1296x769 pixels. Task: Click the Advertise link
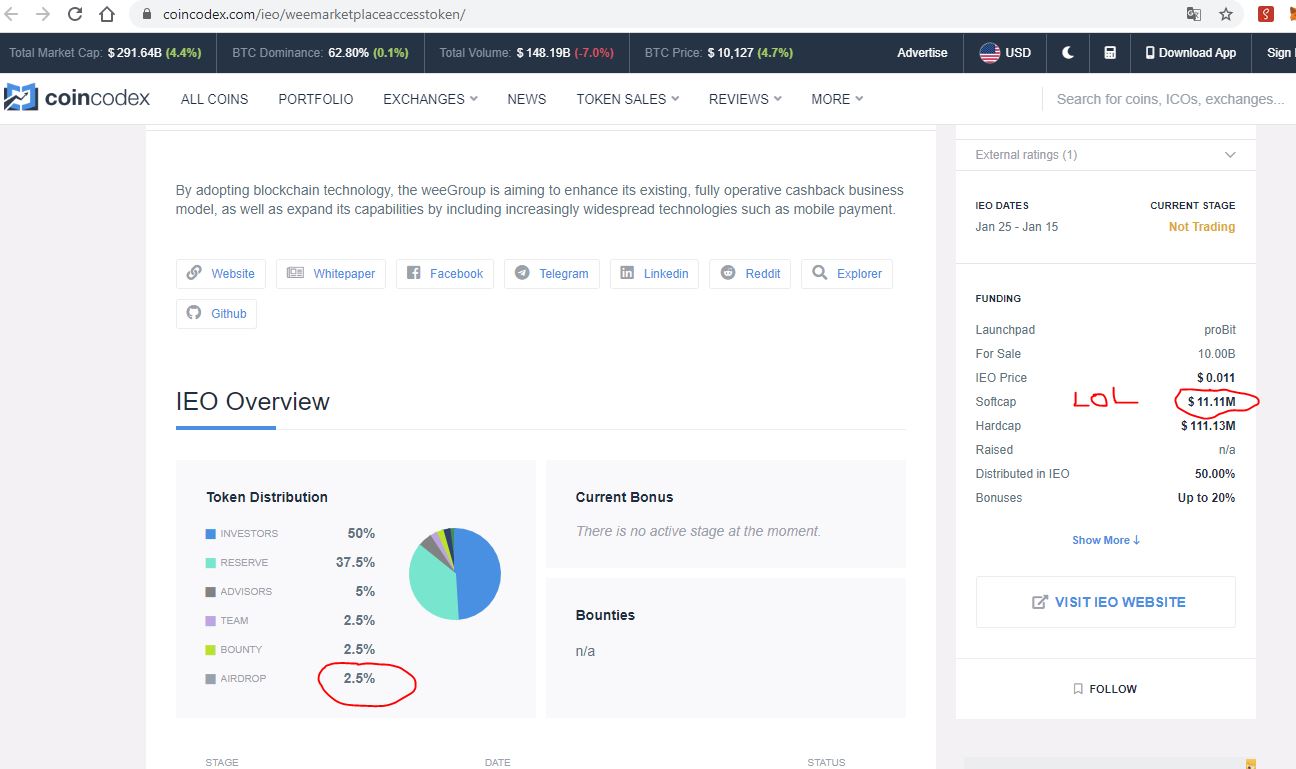[922, 53]
